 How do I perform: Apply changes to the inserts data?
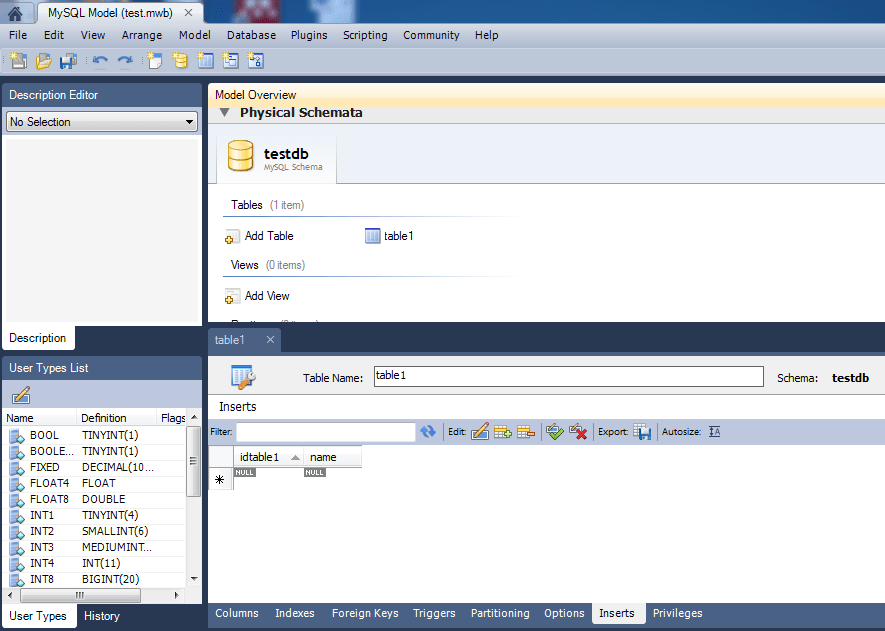click(555, 432)
